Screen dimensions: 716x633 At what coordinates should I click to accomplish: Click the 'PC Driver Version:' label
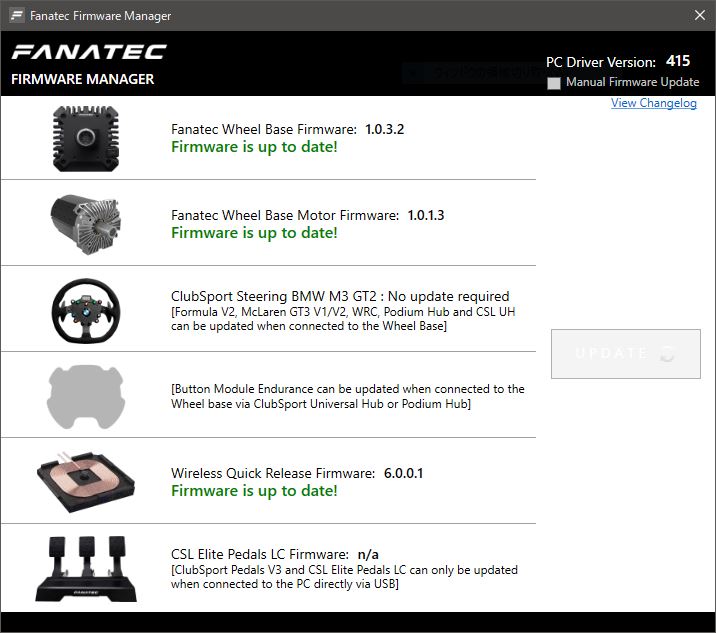click(601, 62)
